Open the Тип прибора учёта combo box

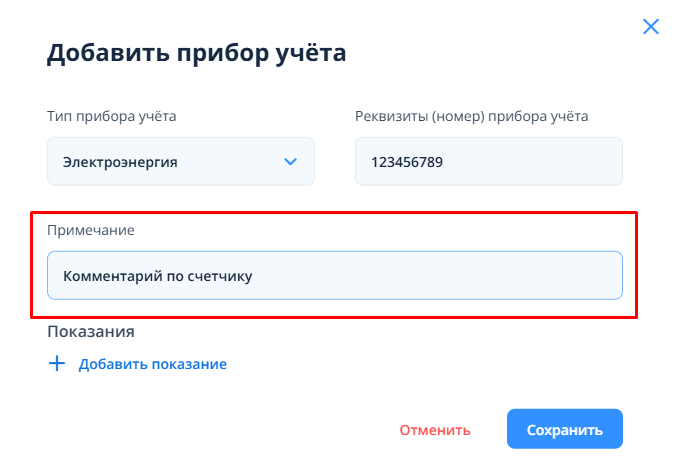(180, 161)
